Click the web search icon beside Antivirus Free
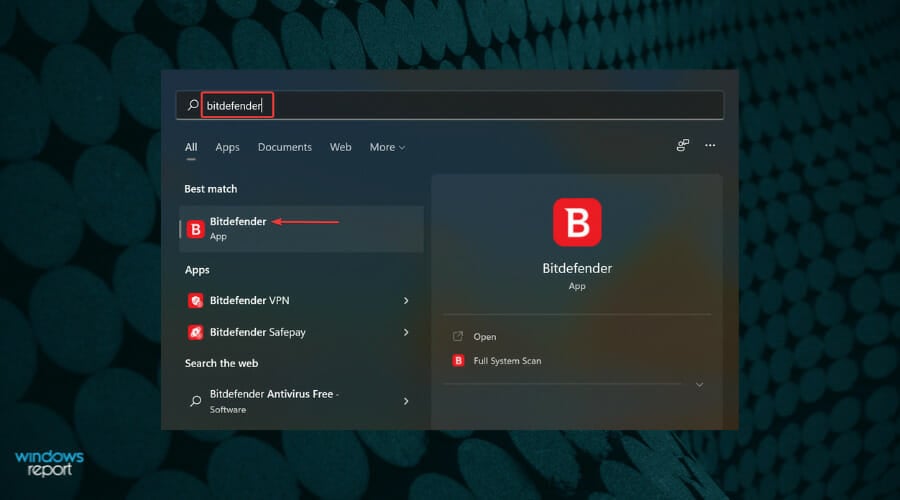 (x=196, y=401)
